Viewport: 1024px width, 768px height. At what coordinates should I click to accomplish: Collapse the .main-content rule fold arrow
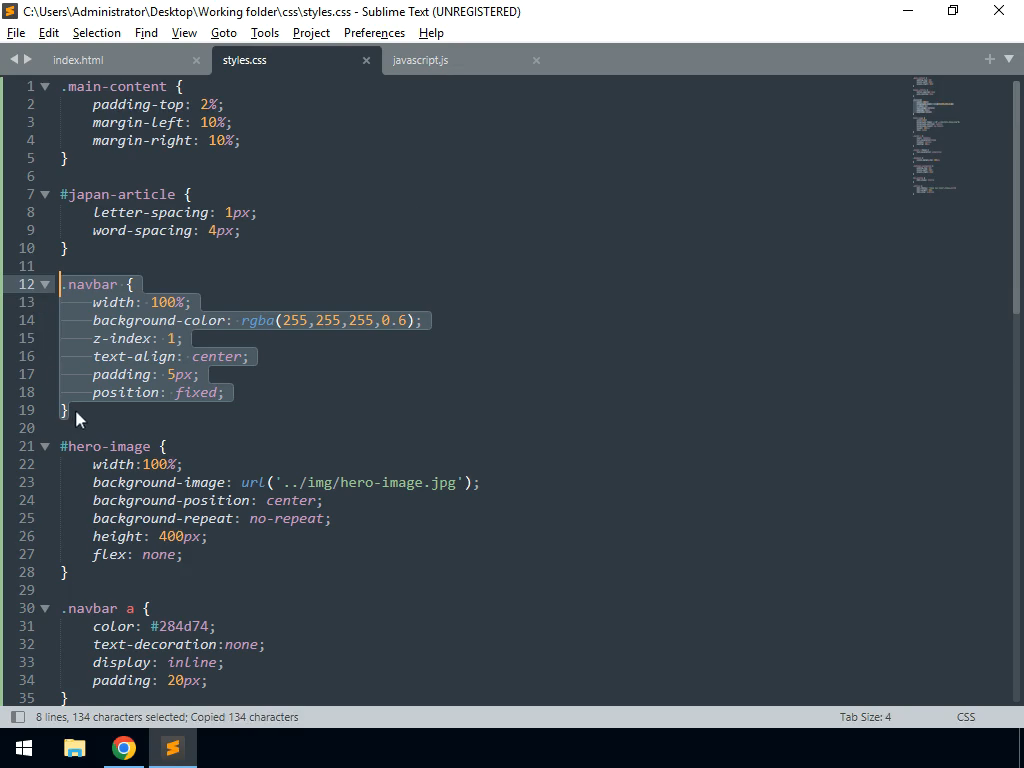(45, 86)
